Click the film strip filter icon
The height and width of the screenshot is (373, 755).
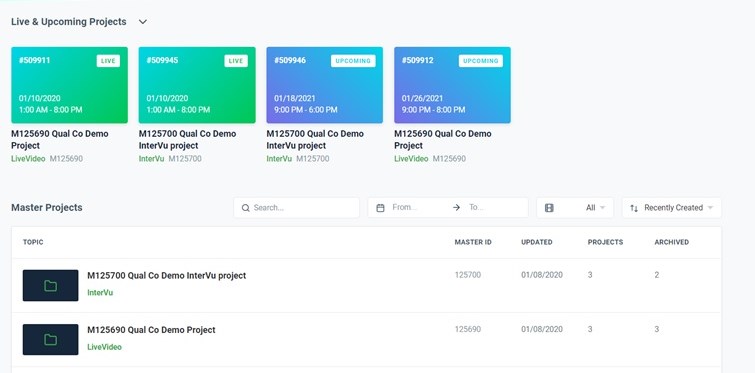(x=549, y=208)
